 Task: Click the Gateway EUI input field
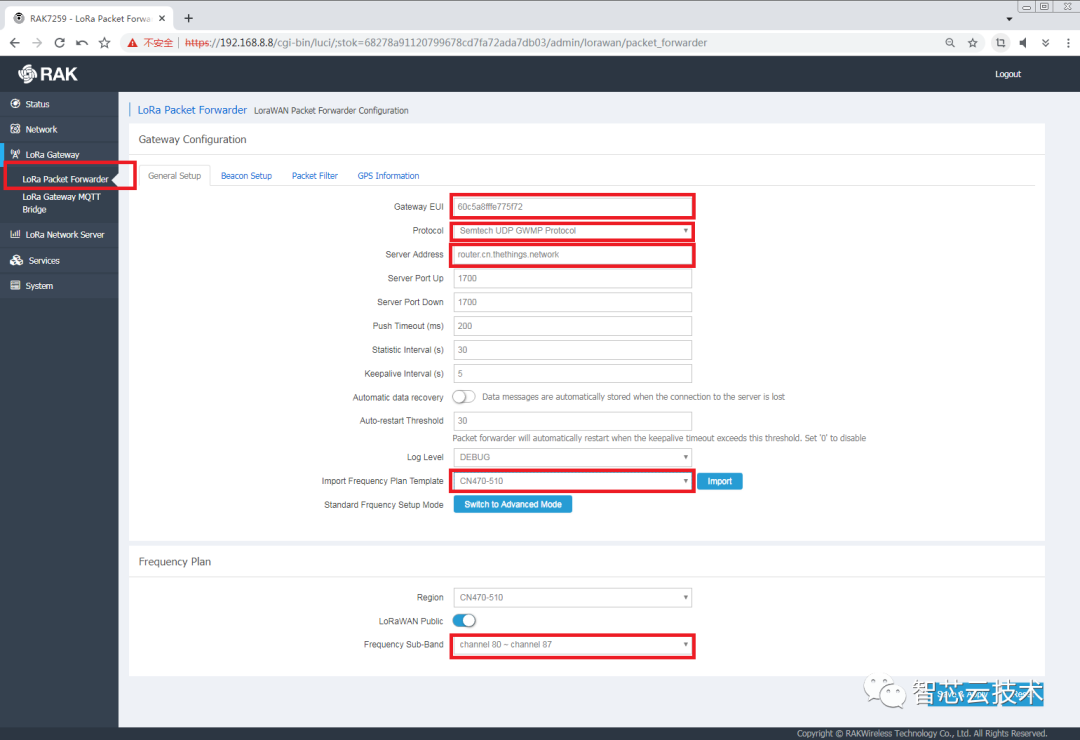click(x=572, y=207)
